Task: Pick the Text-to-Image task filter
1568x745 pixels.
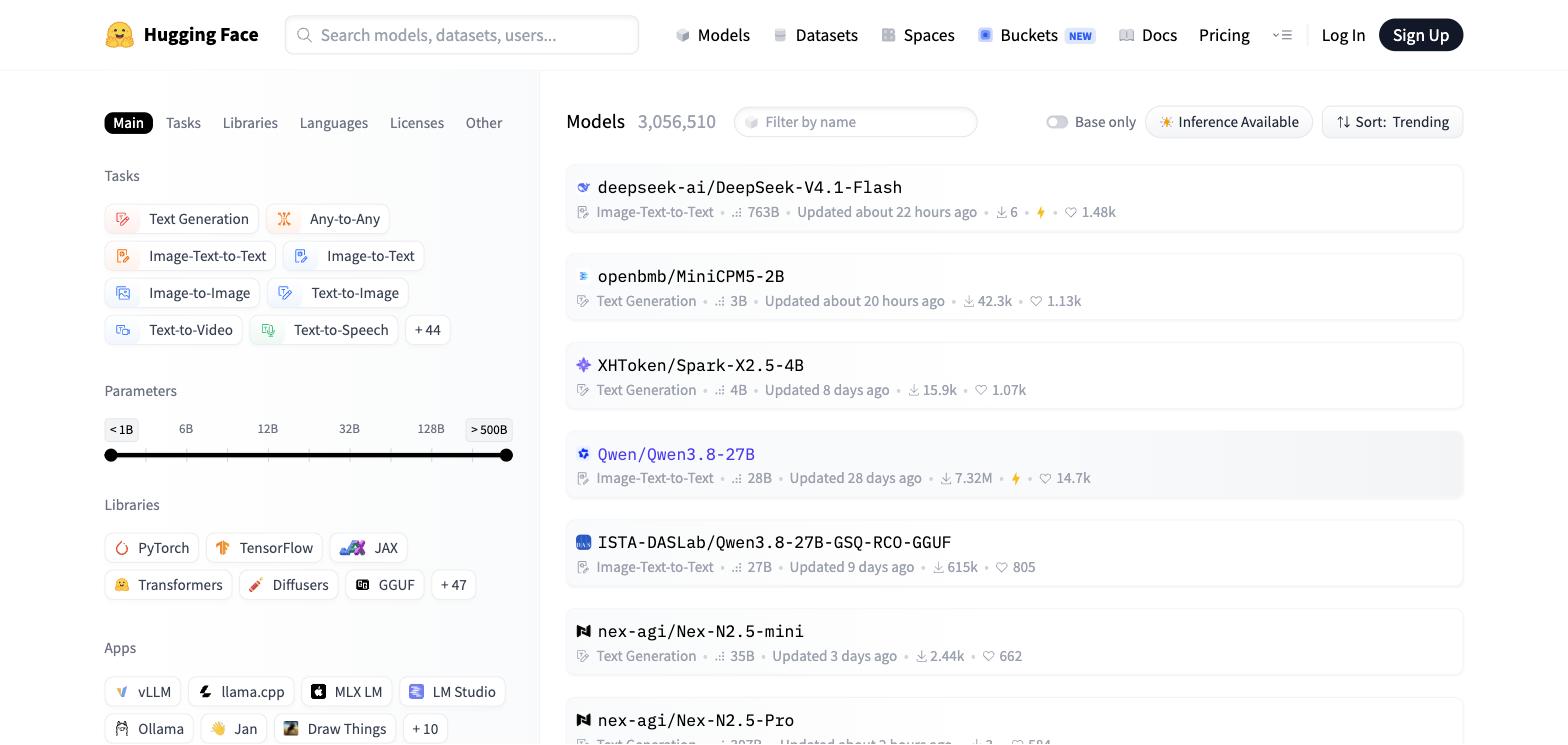Action: pyautogui.click(x=338, y=293)
